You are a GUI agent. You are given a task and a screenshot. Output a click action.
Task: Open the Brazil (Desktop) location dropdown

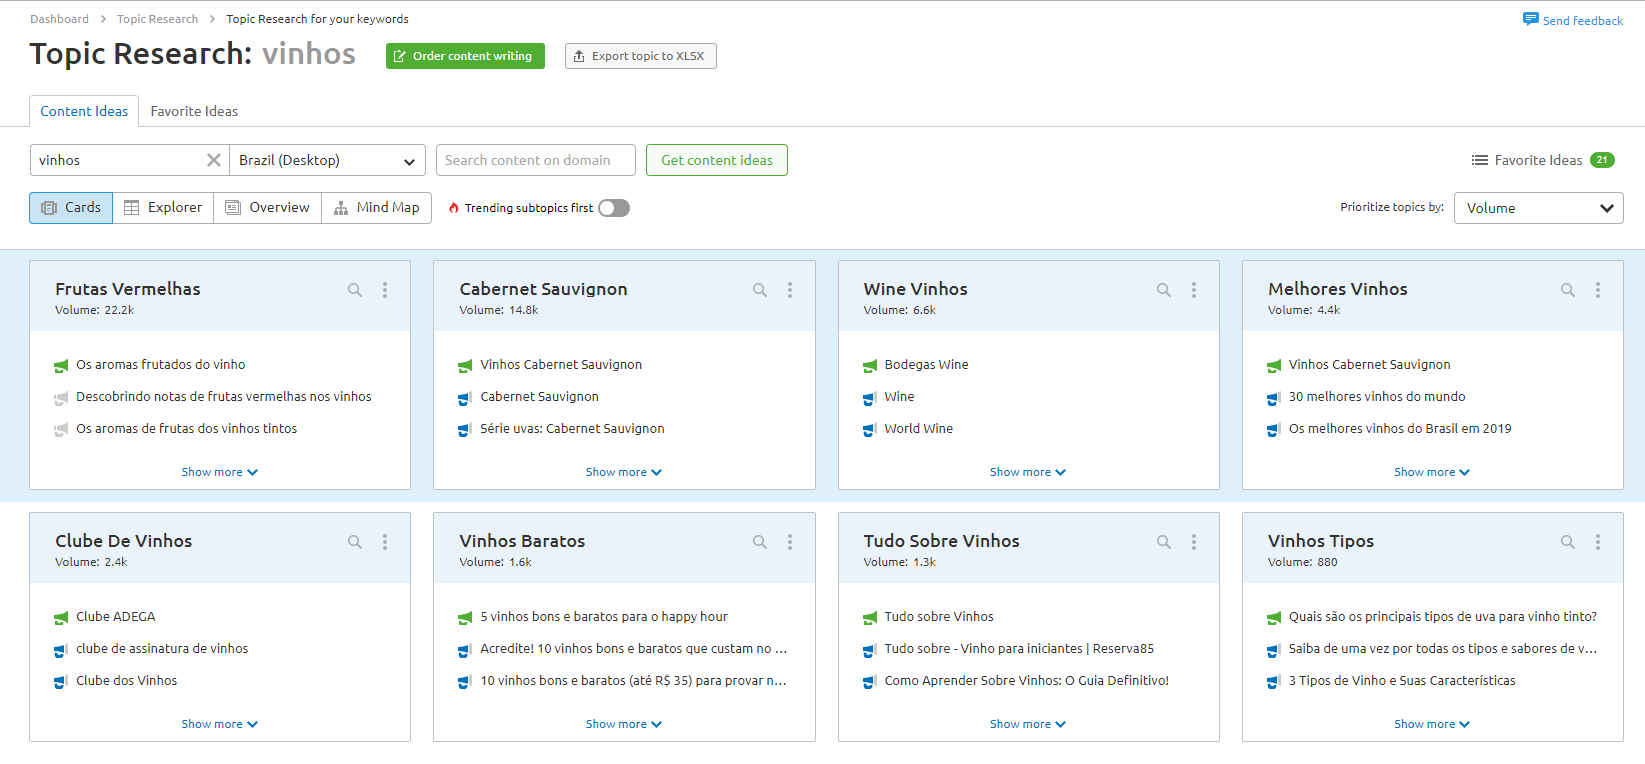point(327,160)
